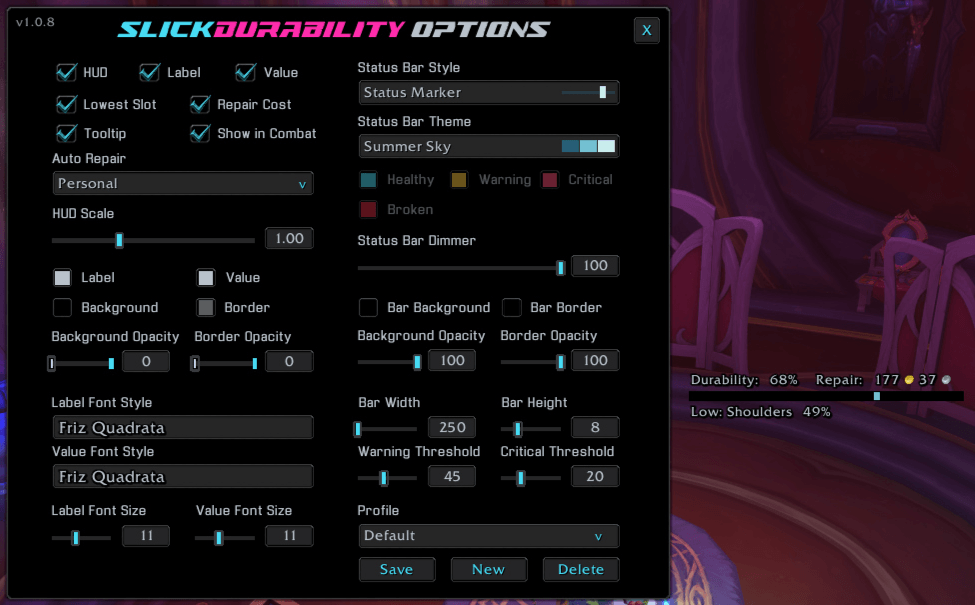Open the Value color swatch
The image size is (975, 605).
click(x=205, y=277)
